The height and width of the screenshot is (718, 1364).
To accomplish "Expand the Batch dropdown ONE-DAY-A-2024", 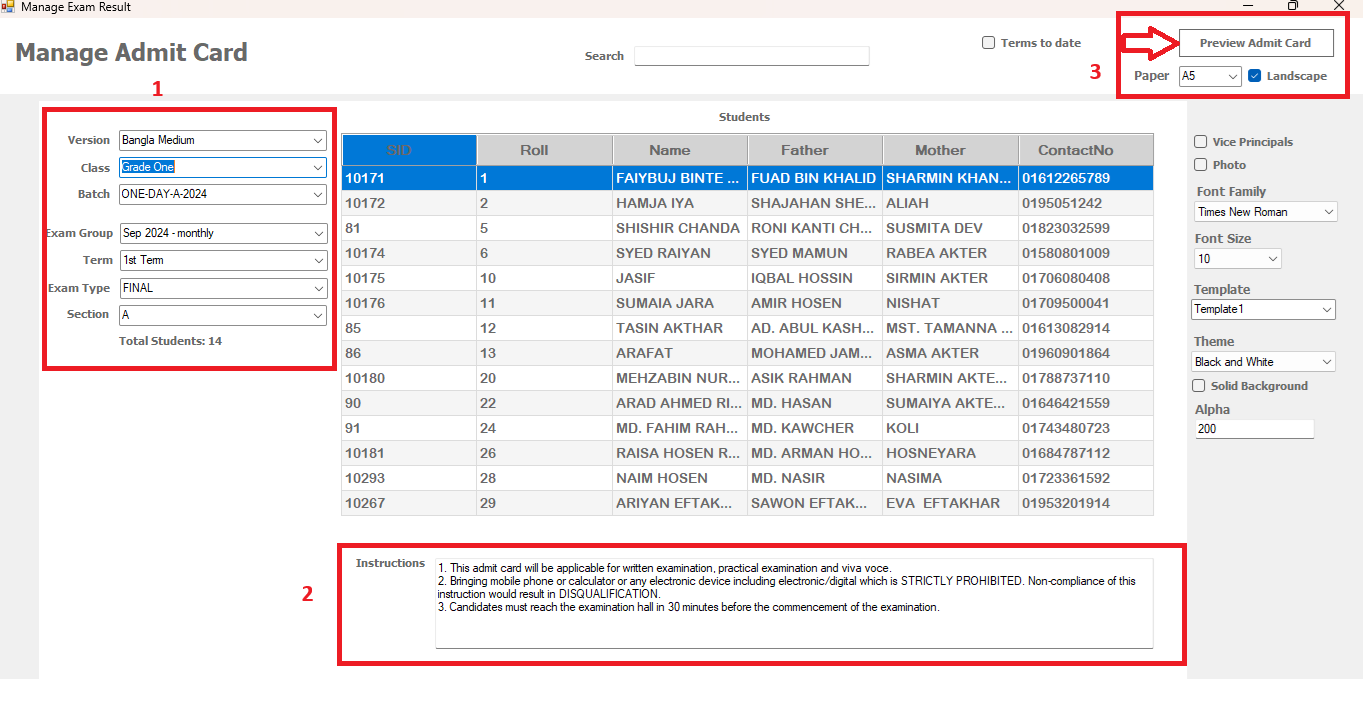I will [x=223, y=194].
